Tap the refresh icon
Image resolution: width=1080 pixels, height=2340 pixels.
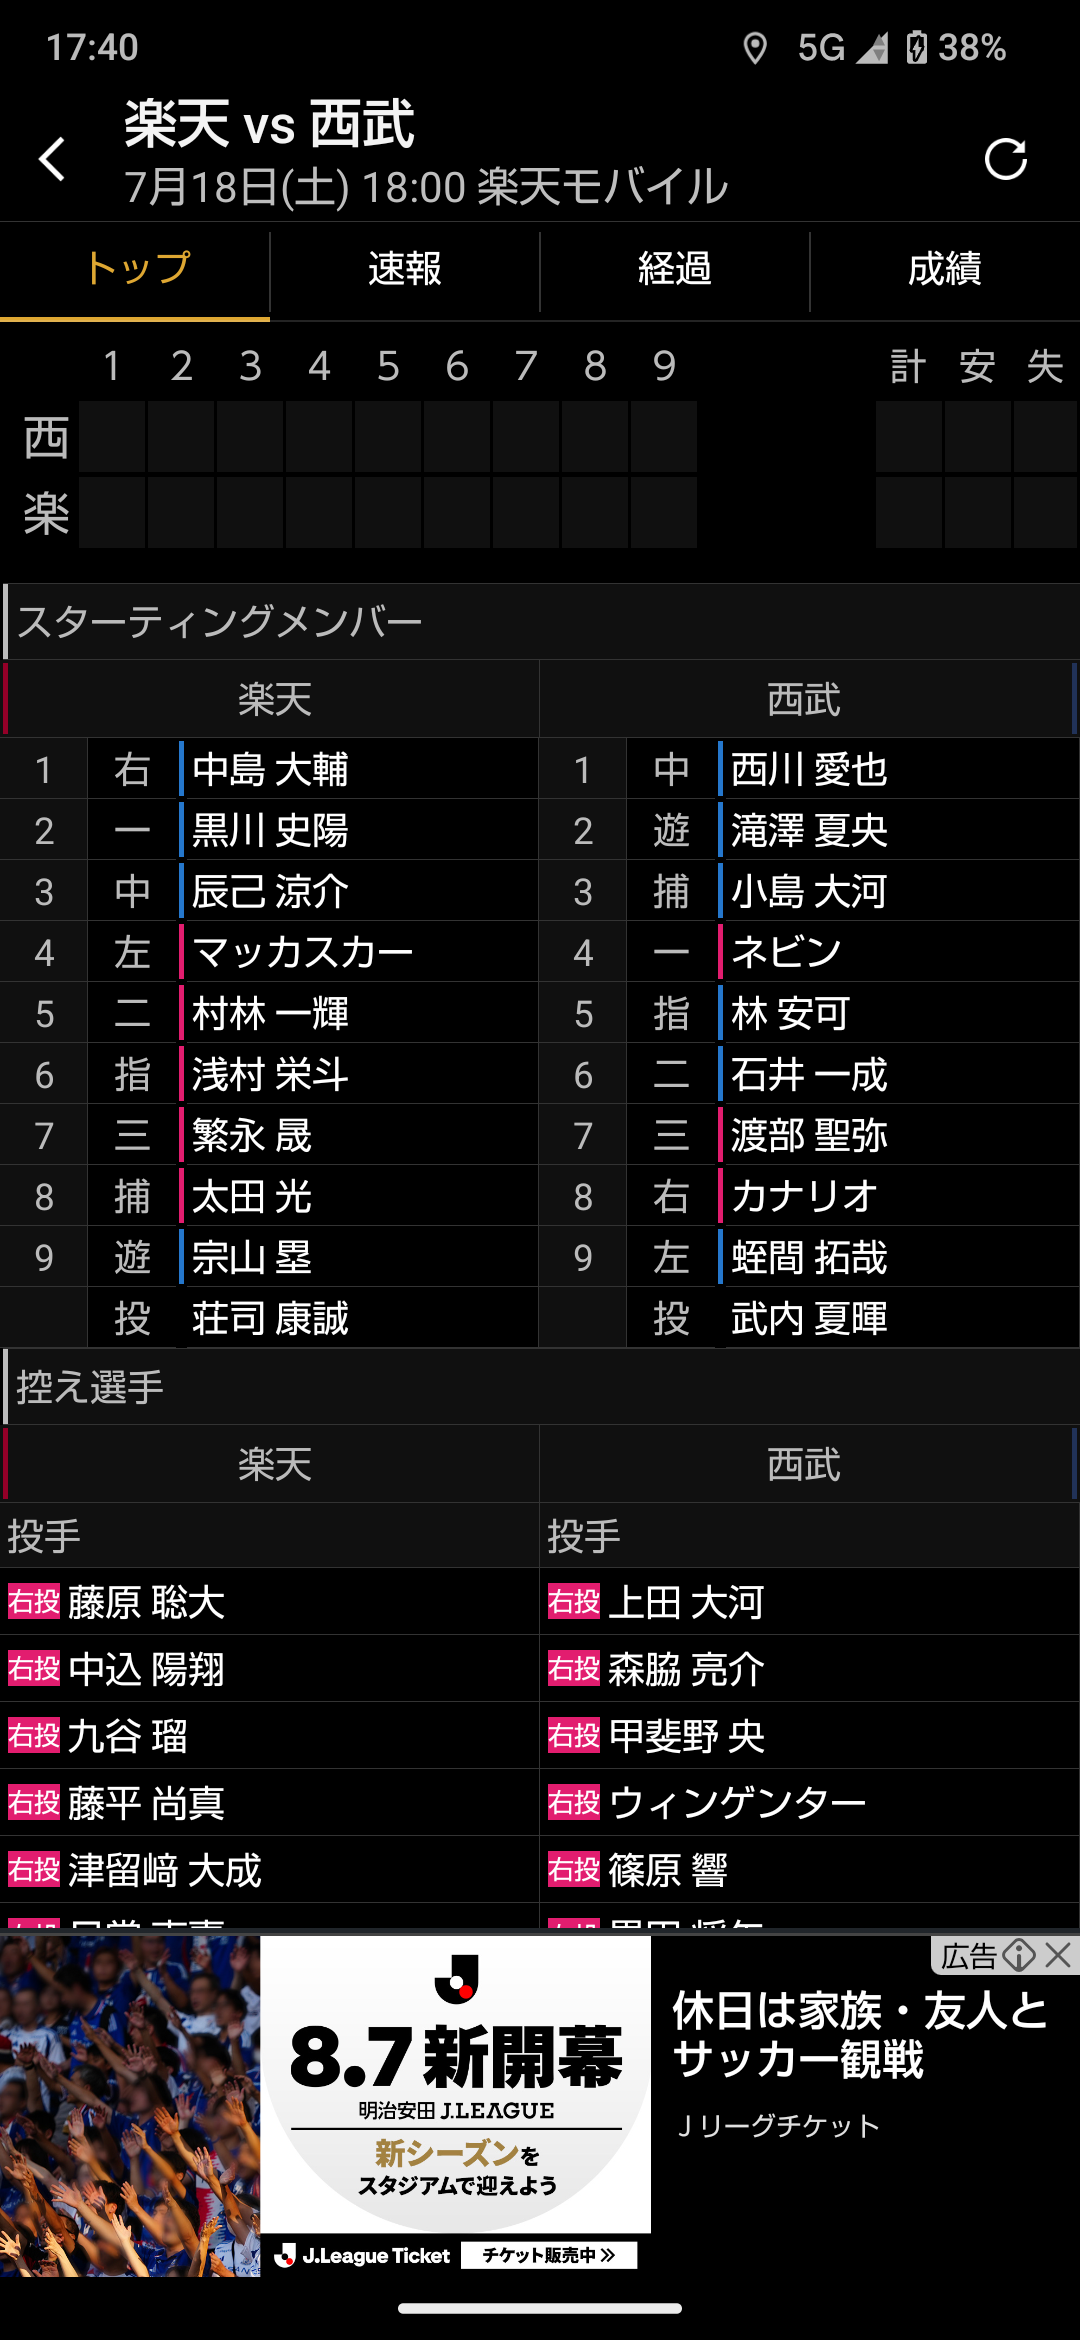pos(1005,159)
